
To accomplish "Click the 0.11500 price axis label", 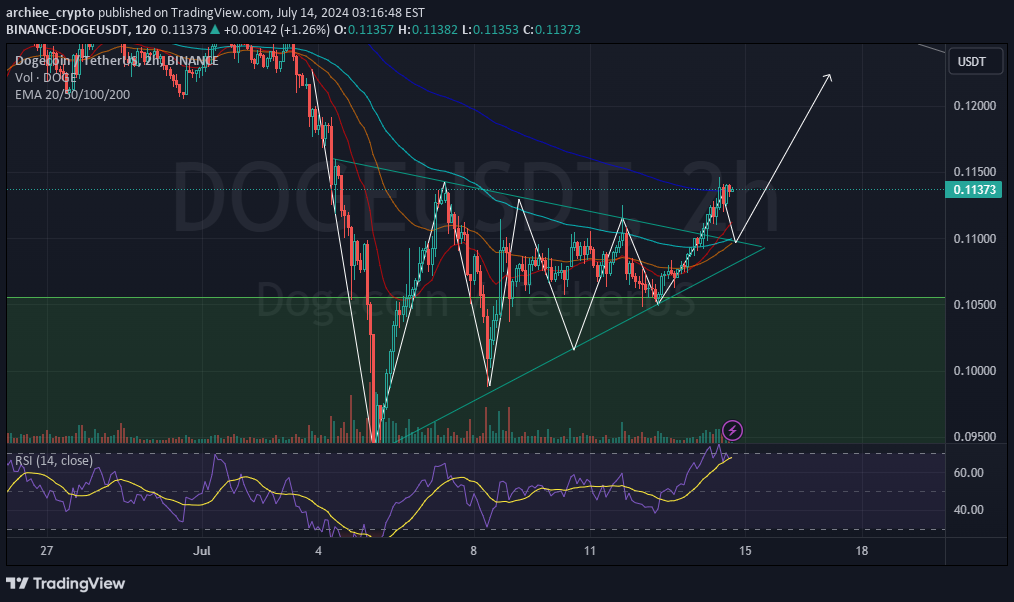I will (x=975, y=172).
